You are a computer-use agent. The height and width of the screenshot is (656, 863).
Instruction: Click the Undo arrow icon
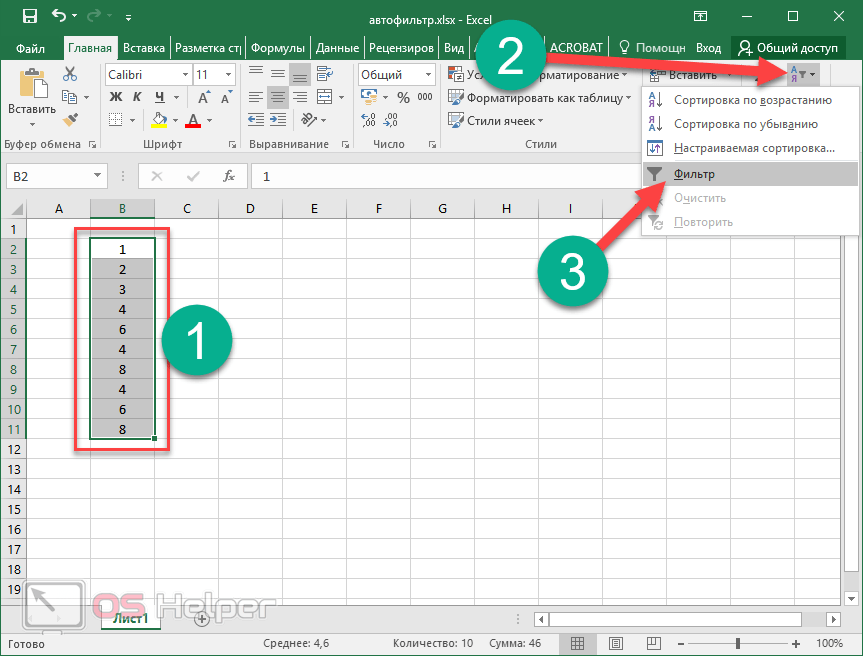(58, 16)
